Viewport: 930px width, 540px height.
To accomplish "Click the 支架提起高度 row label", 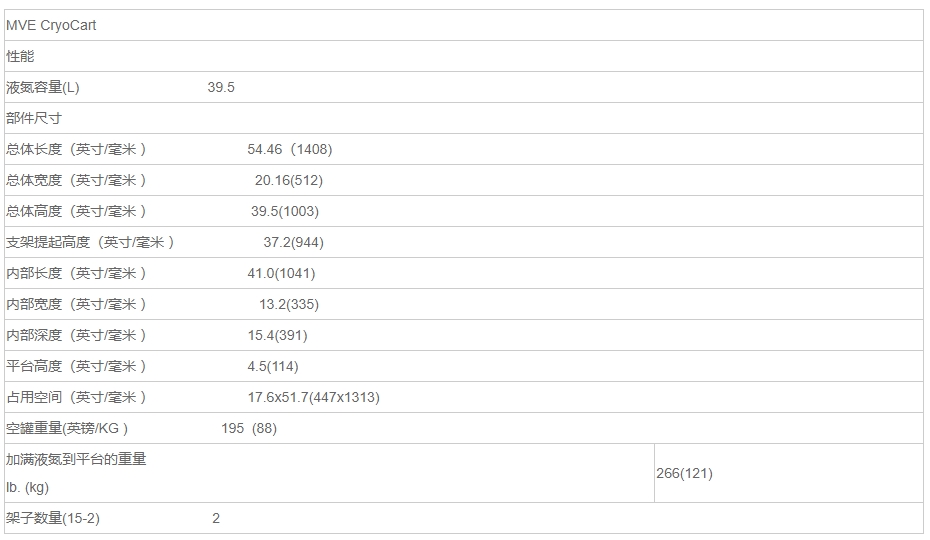I will (x=90, y=242).
